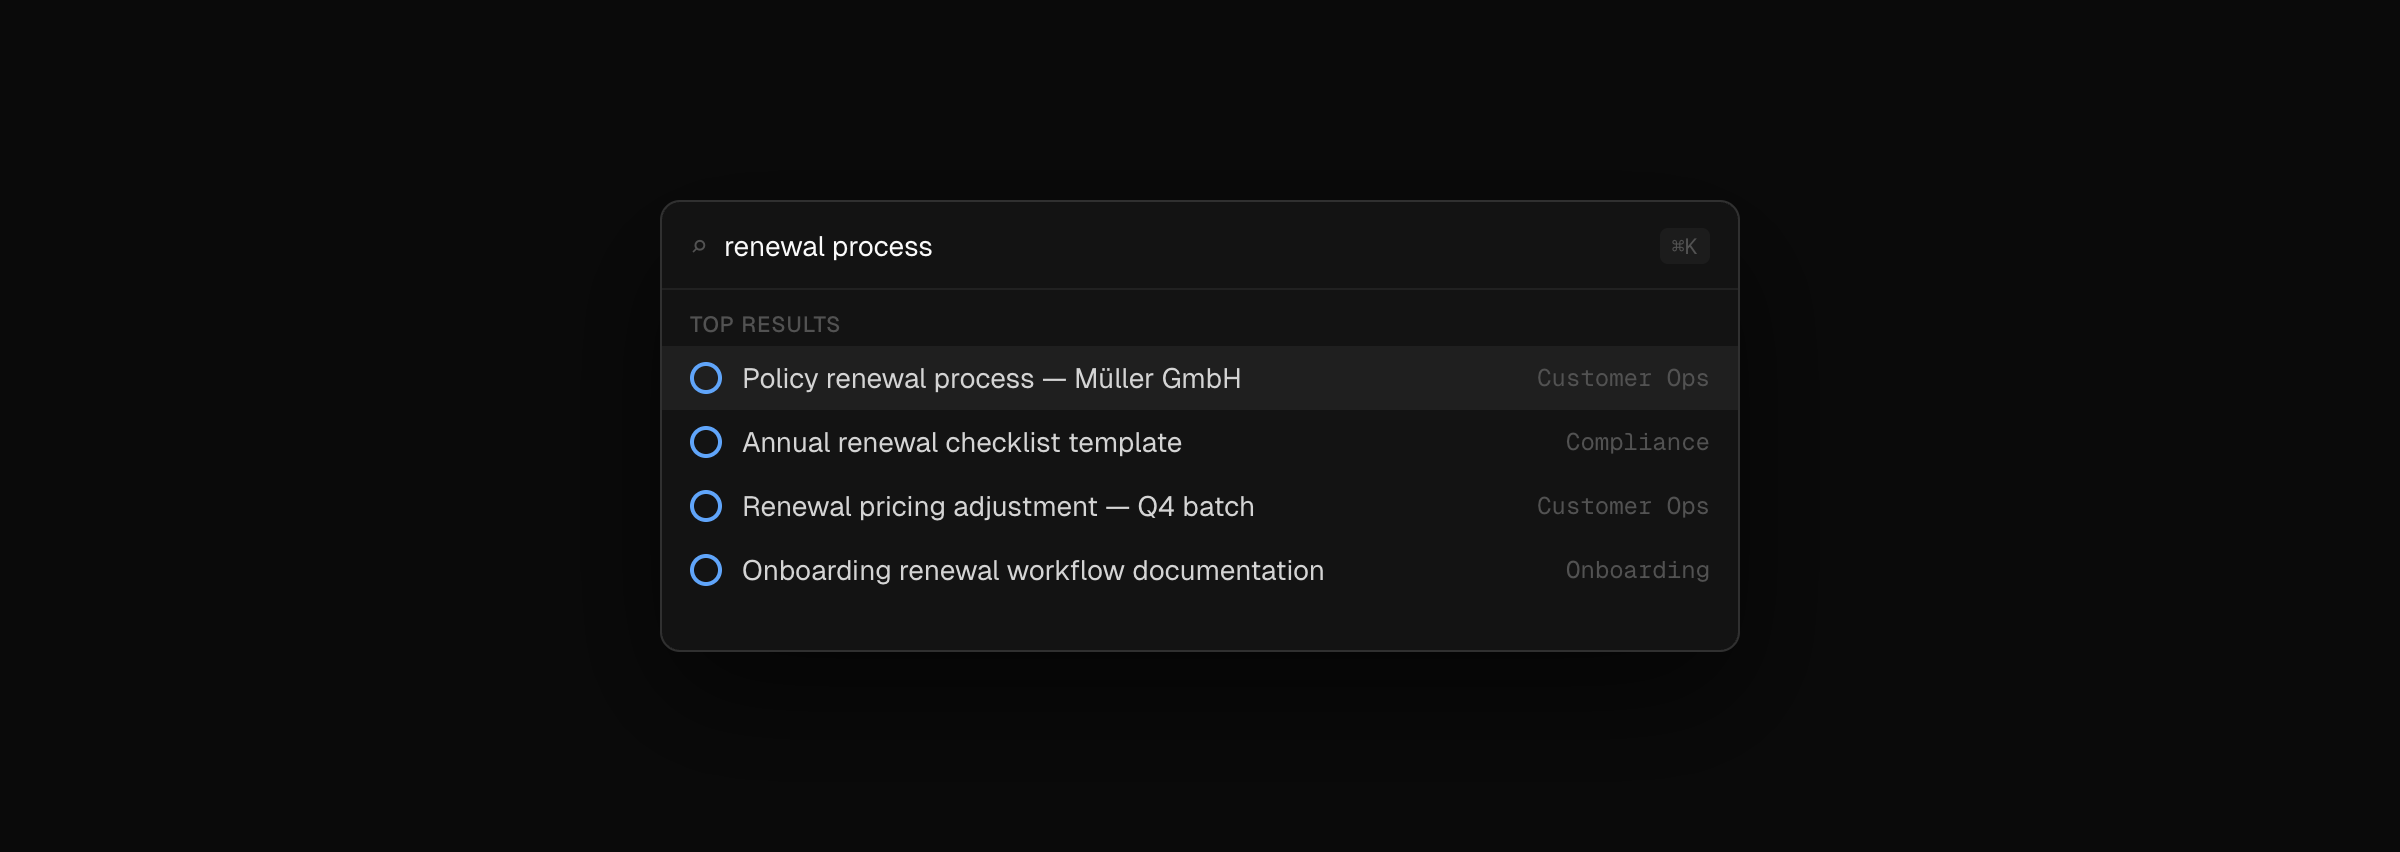
Task: Select Onboarding renewal workflow documentation result
Action: pos(1032,570)
